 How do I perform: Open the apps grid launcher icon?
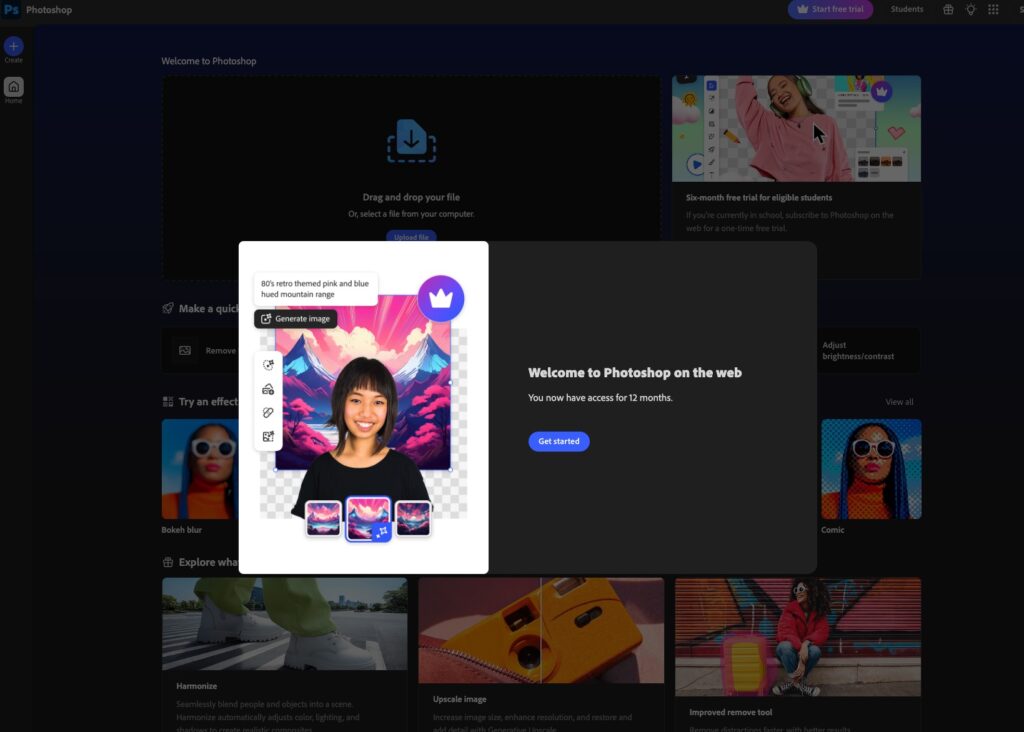pos(993,10)
